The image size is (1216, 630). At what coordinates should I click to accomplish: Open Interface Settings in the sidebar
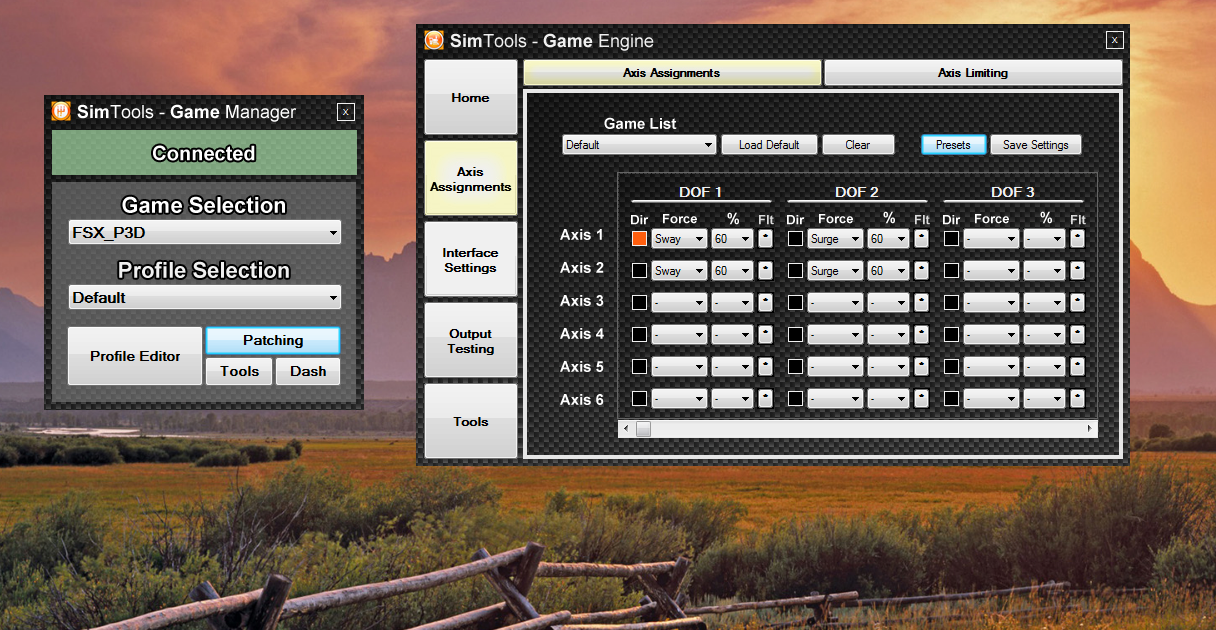click(470, 259)
